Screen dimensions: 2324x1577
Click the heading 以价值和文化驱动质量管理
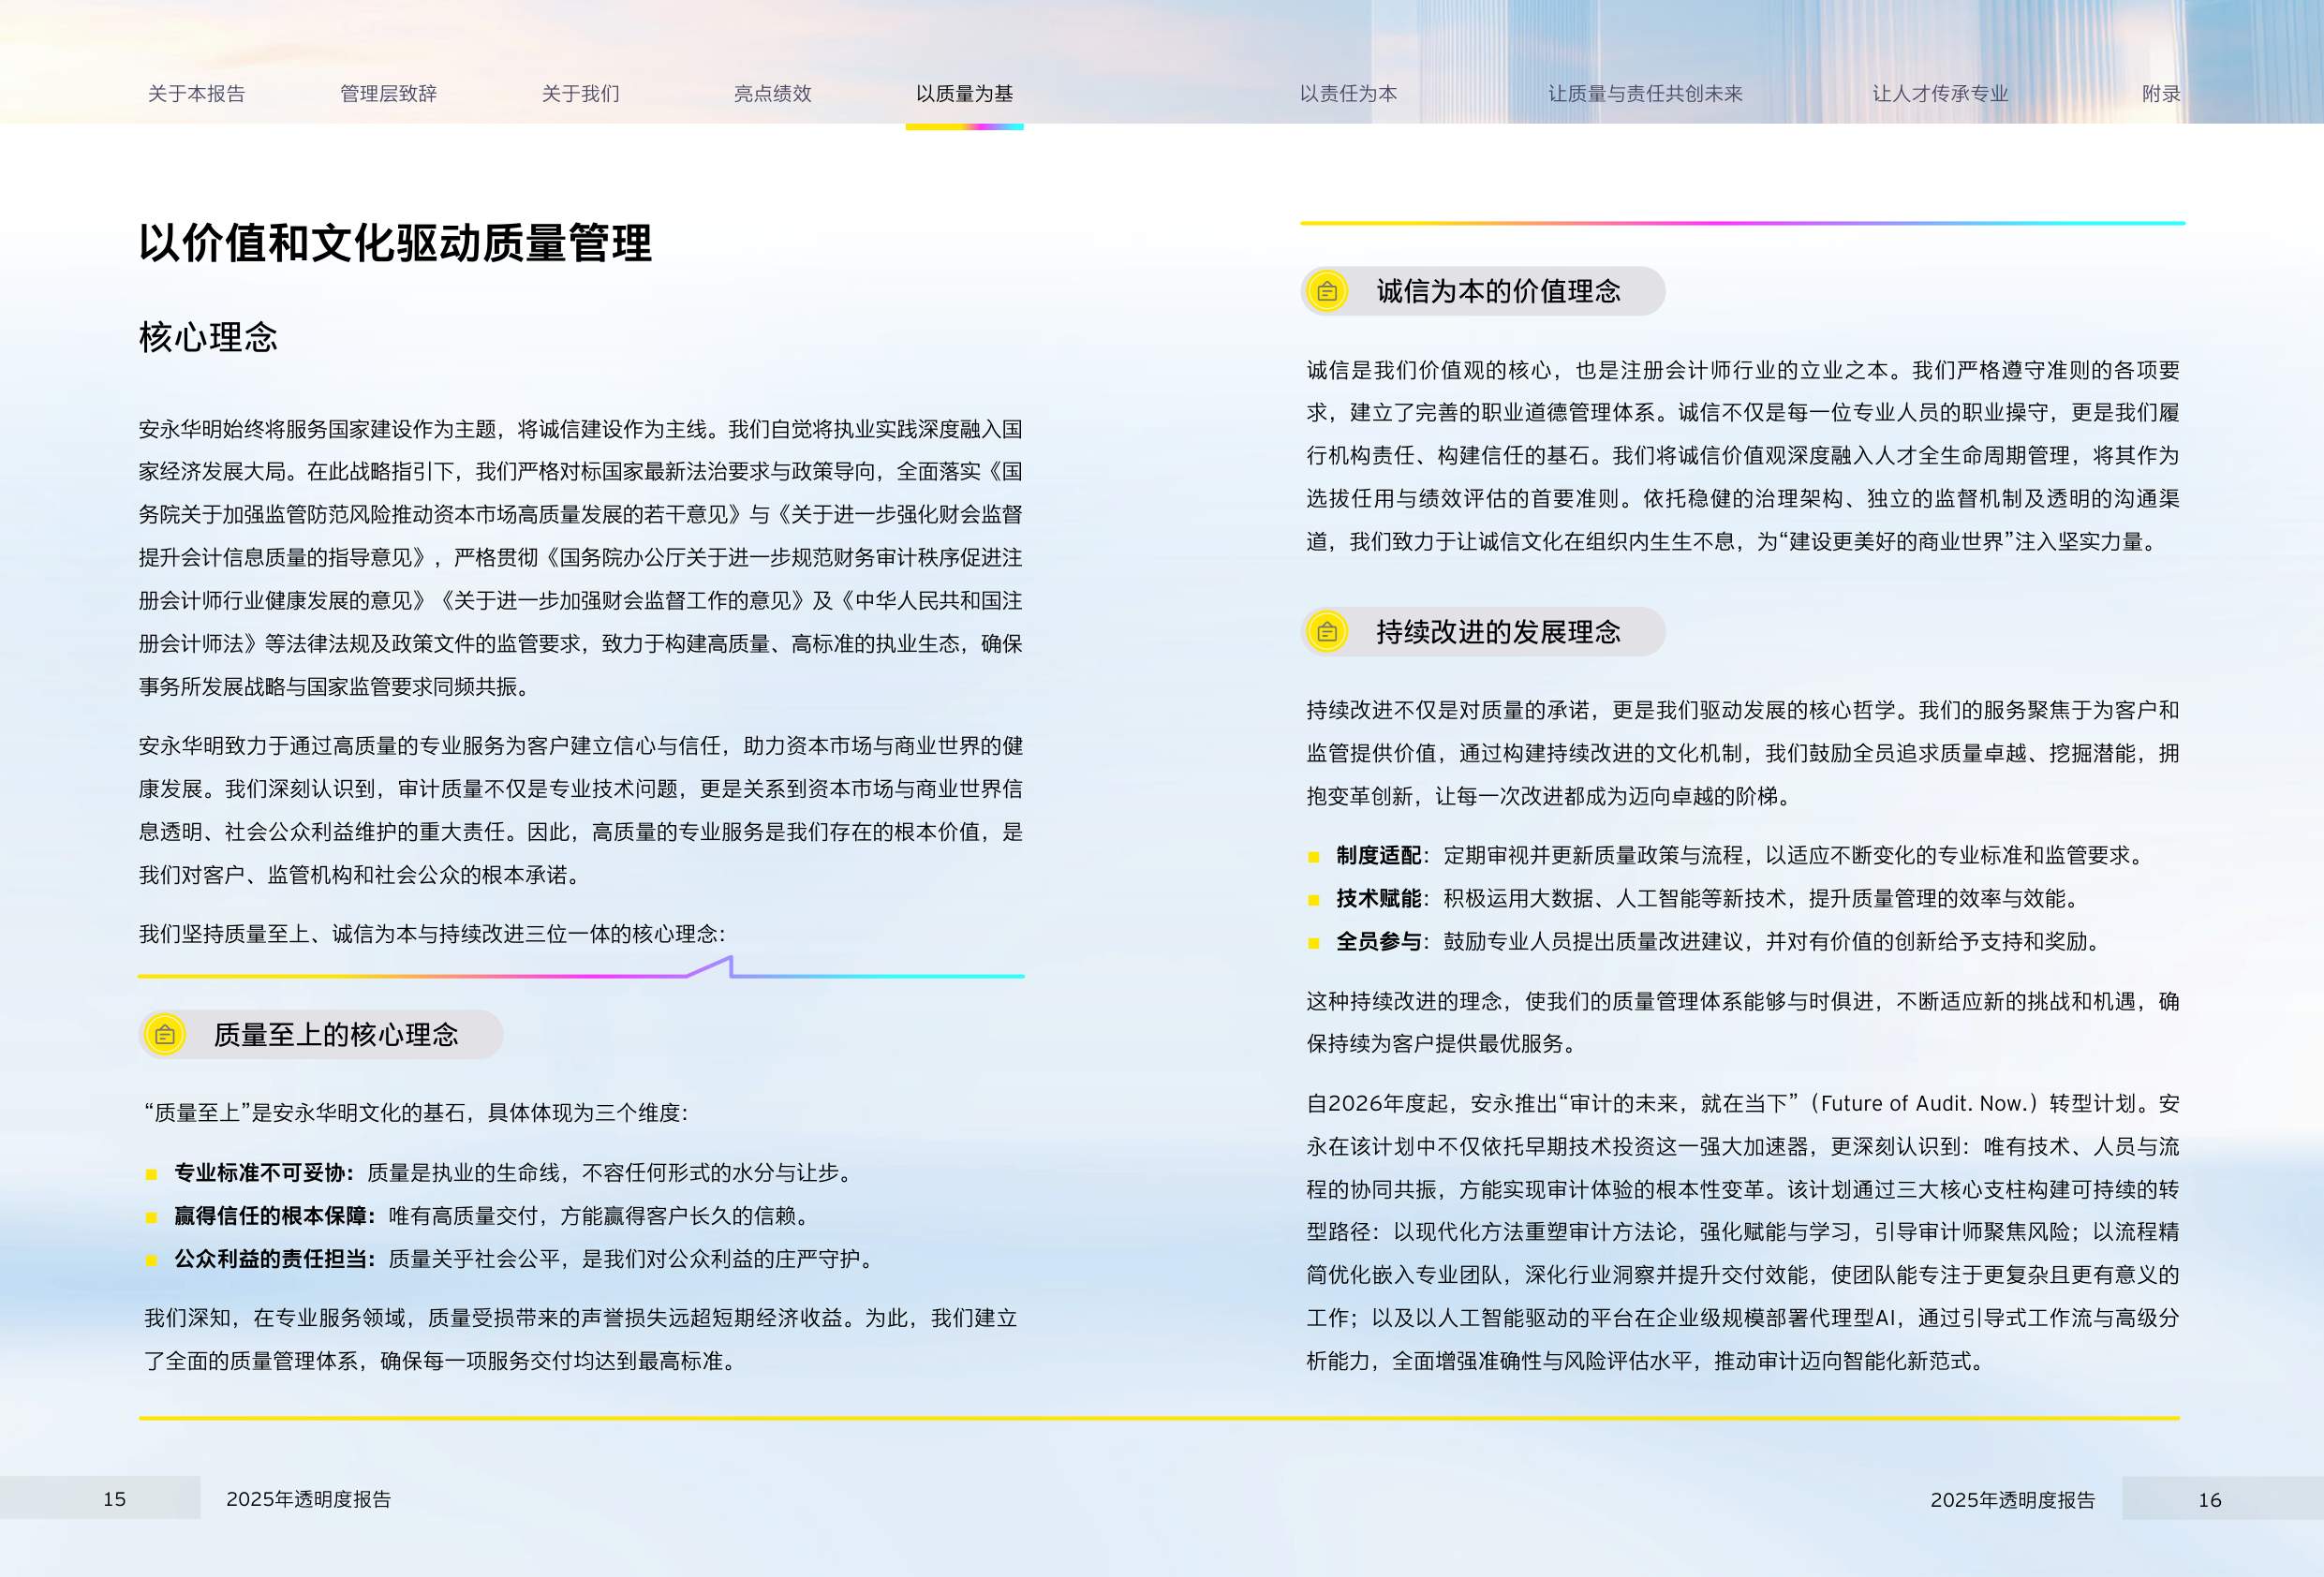395,243
